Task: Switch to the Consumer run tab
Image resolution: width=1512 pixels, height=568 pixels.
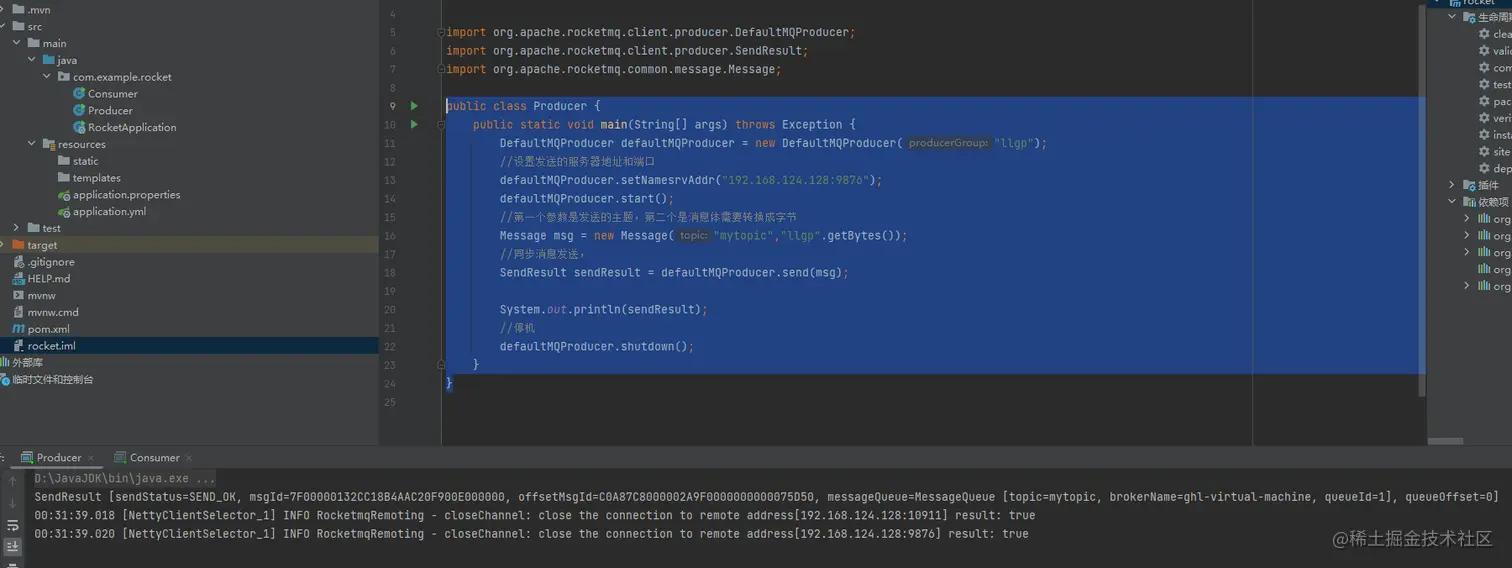Action: tap(154, 458)
